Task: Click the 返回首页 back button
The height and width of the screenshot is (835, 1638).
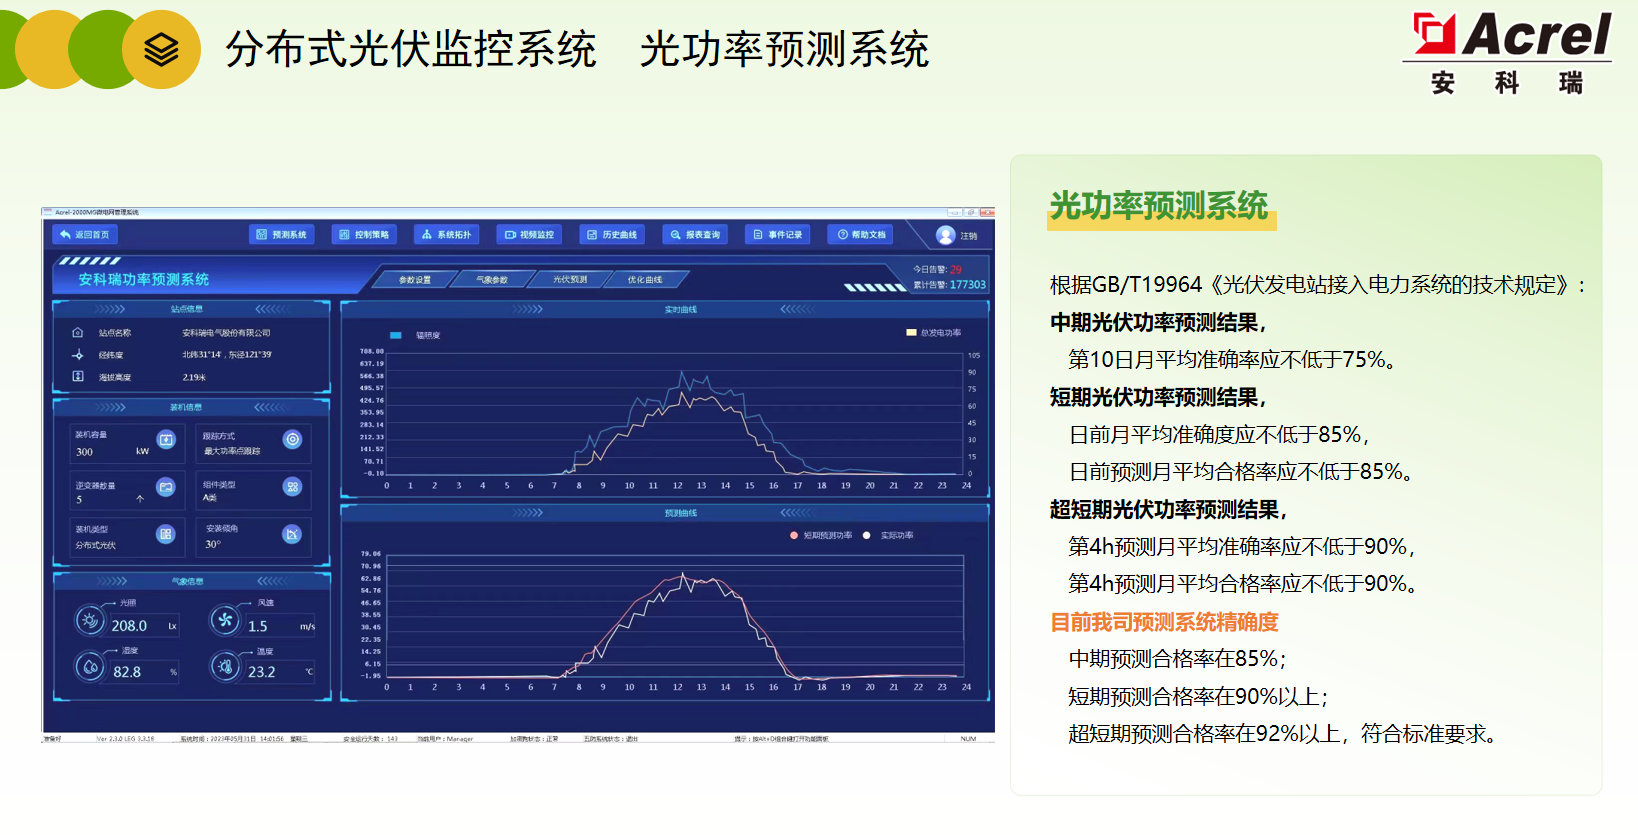Action: click(x=84, y=235)
